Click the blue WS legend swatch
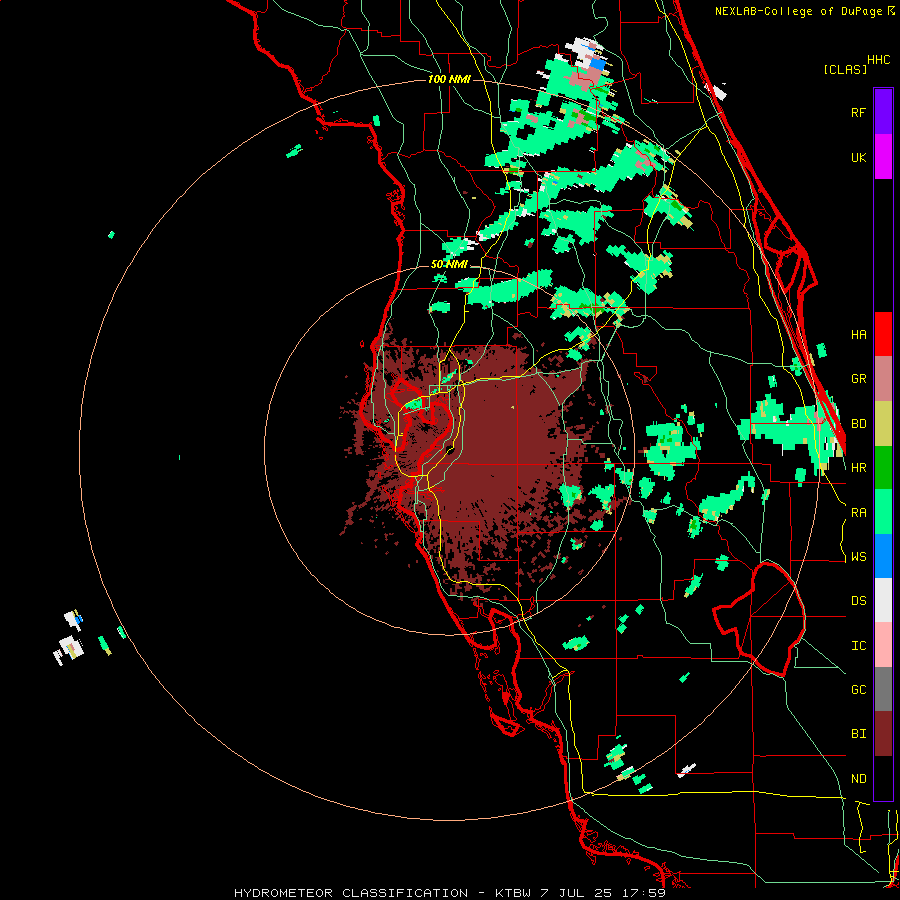This screenshot has width=900, height=900. point(883,556)
